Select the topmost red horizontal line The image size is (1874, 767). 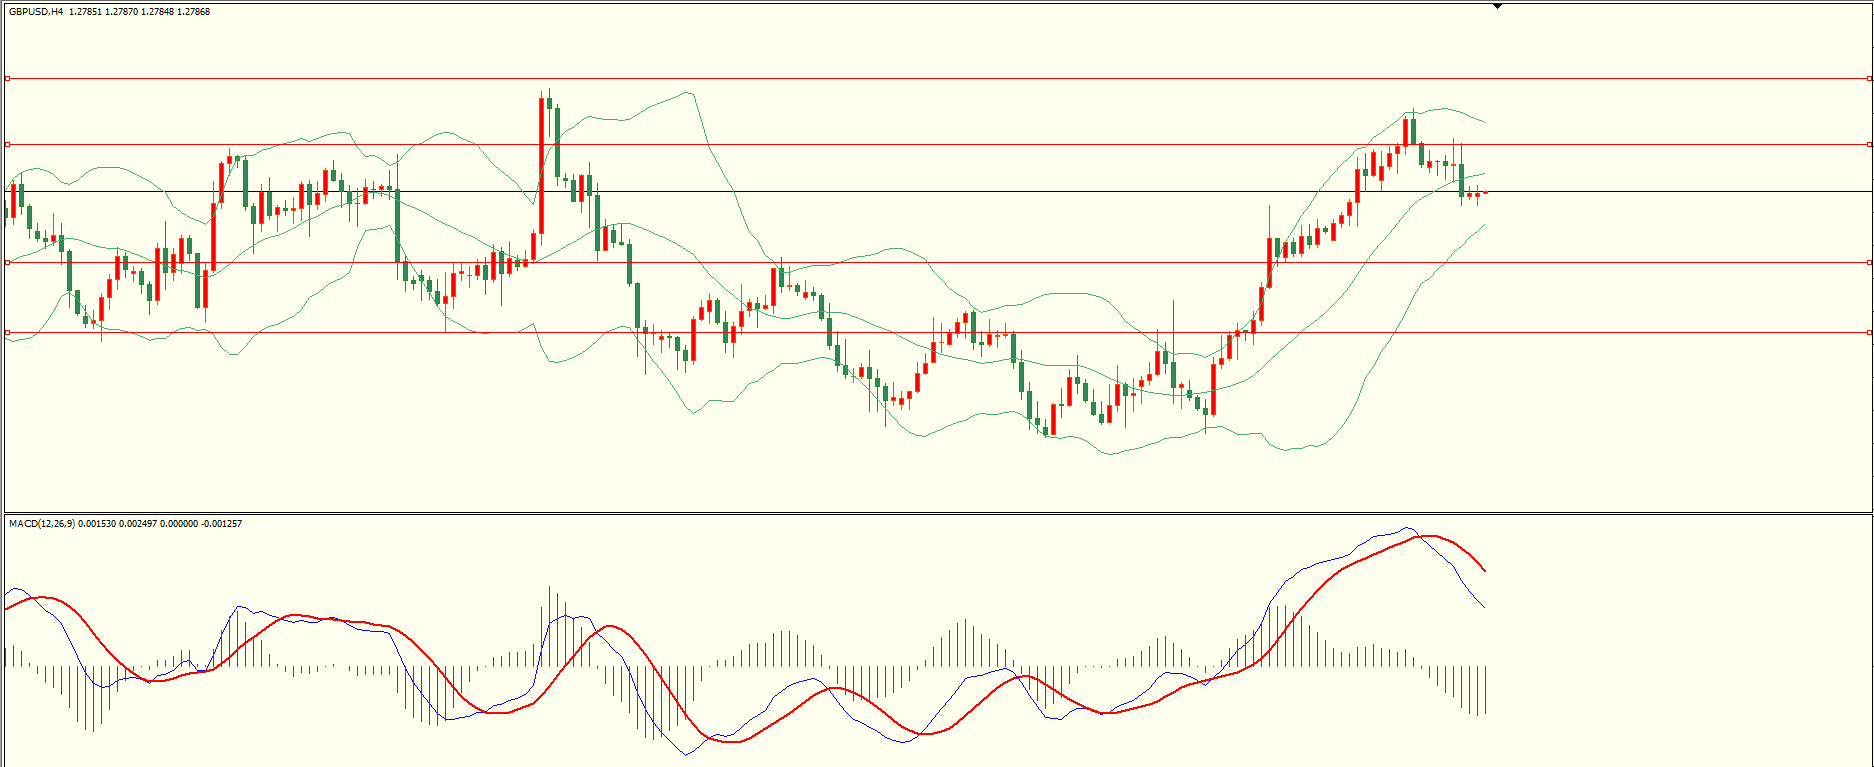pos(937,78)
